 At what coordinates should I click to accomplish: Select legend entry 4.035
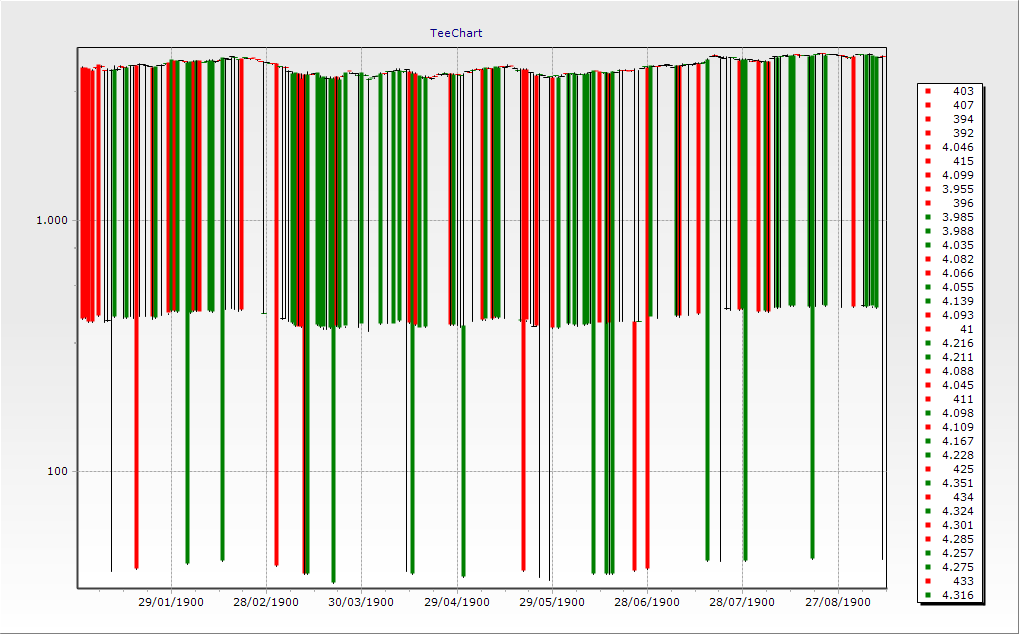pyautogui.click(x=949, y=246)
